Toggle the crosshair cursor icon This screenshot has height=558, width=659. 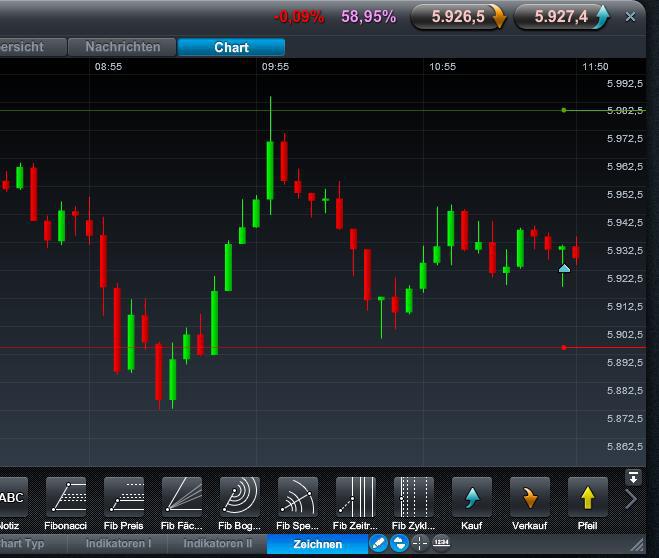pyautogui.click(x=419, y=543)
